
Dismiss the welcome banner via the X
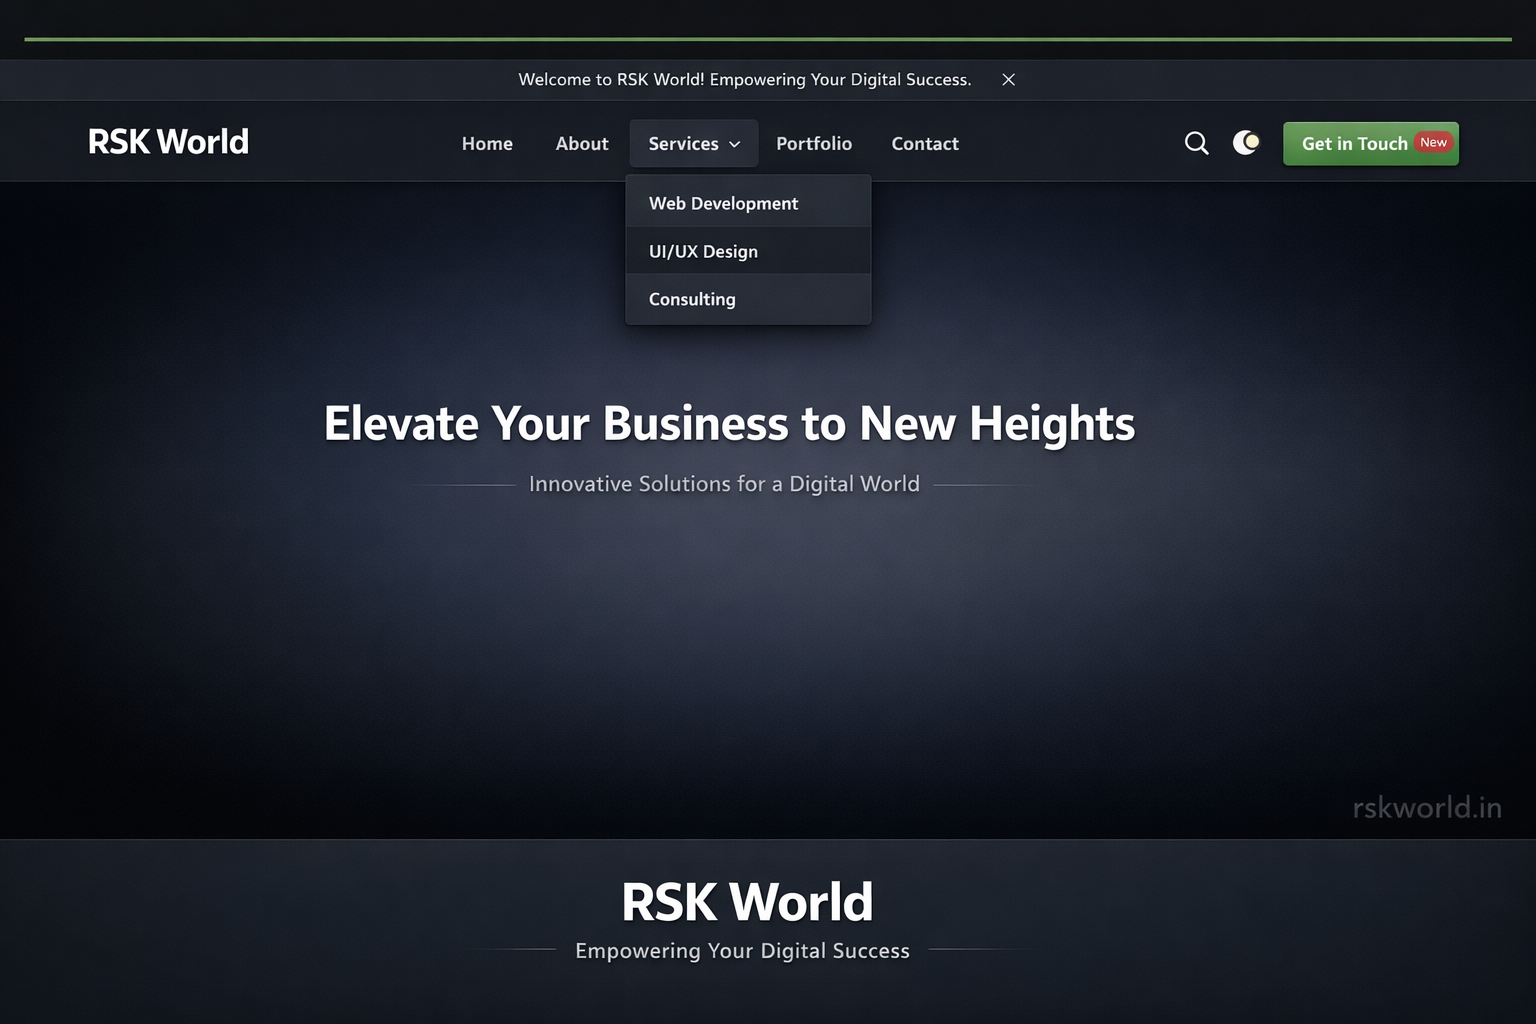tap(1008, 79)
